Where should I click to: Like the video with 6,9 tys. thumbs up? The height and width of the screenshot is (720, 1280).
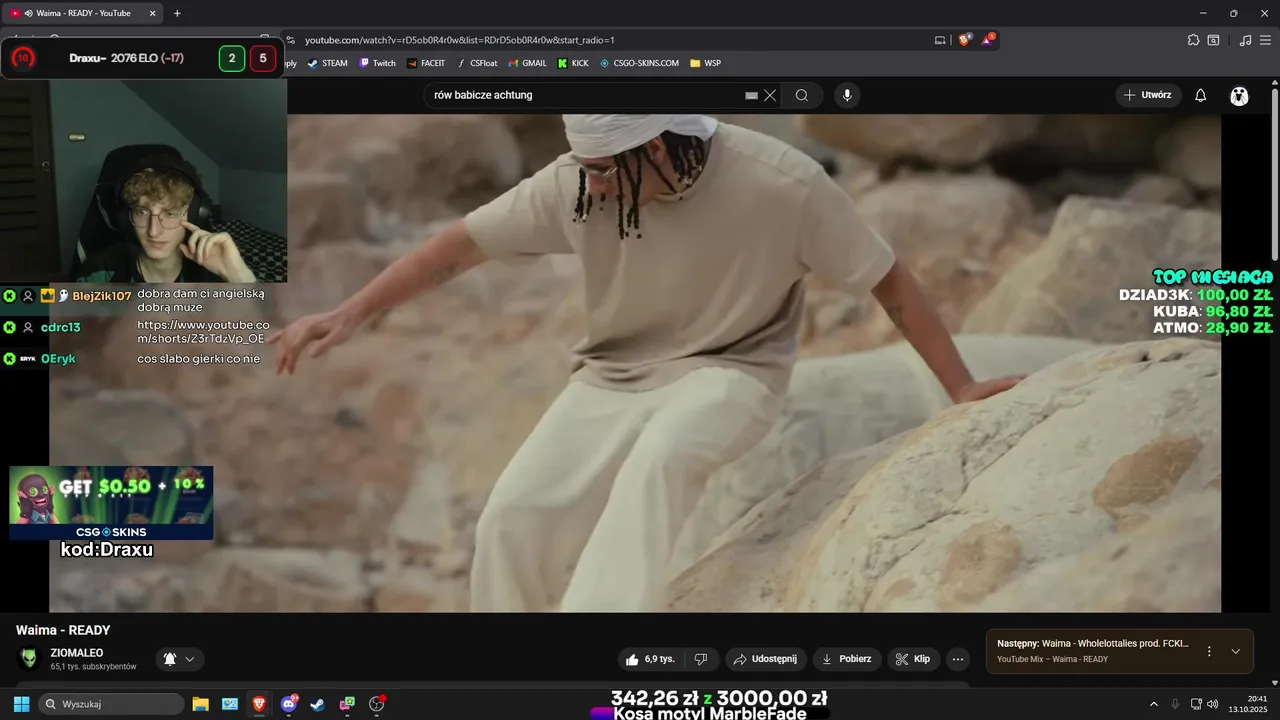pos(650,659)
